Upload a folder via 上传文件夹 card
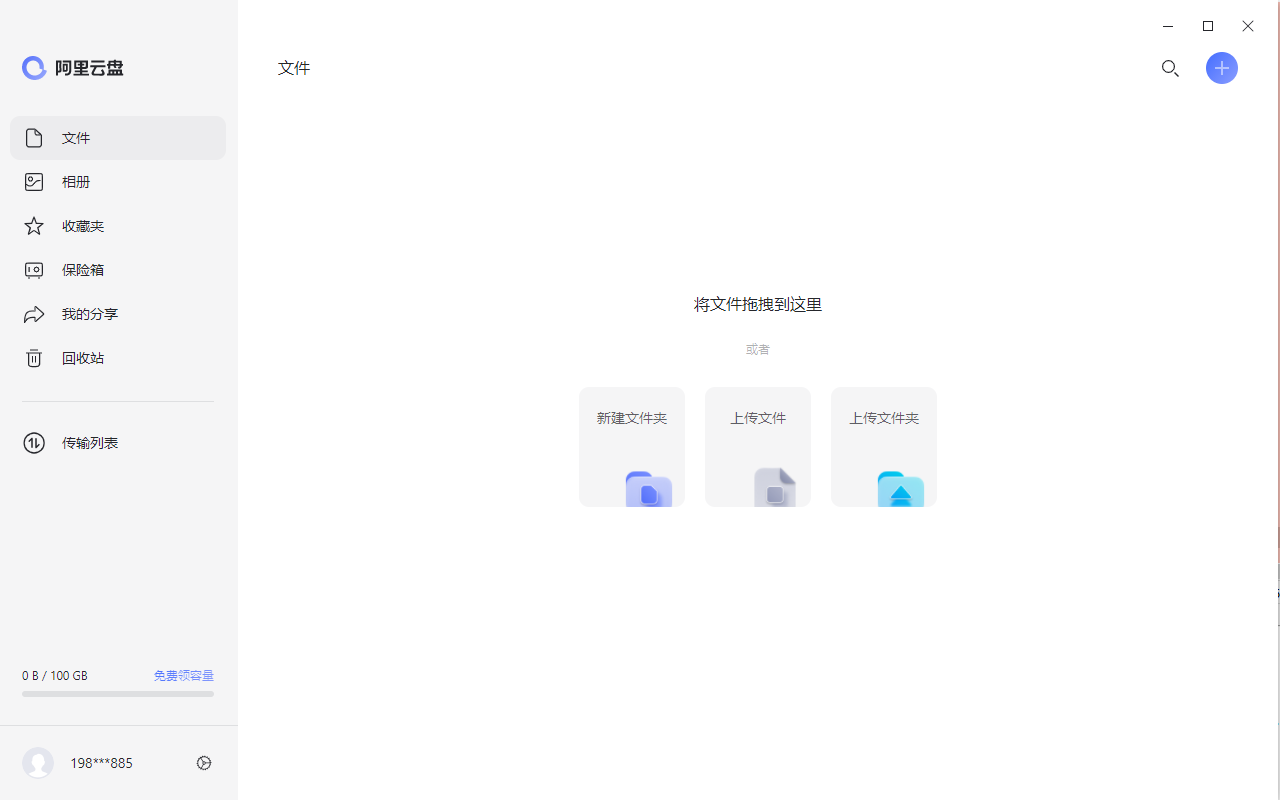The width and height of the screenshot is (1280, 800). pyautogui.click(x=883, y=446)
